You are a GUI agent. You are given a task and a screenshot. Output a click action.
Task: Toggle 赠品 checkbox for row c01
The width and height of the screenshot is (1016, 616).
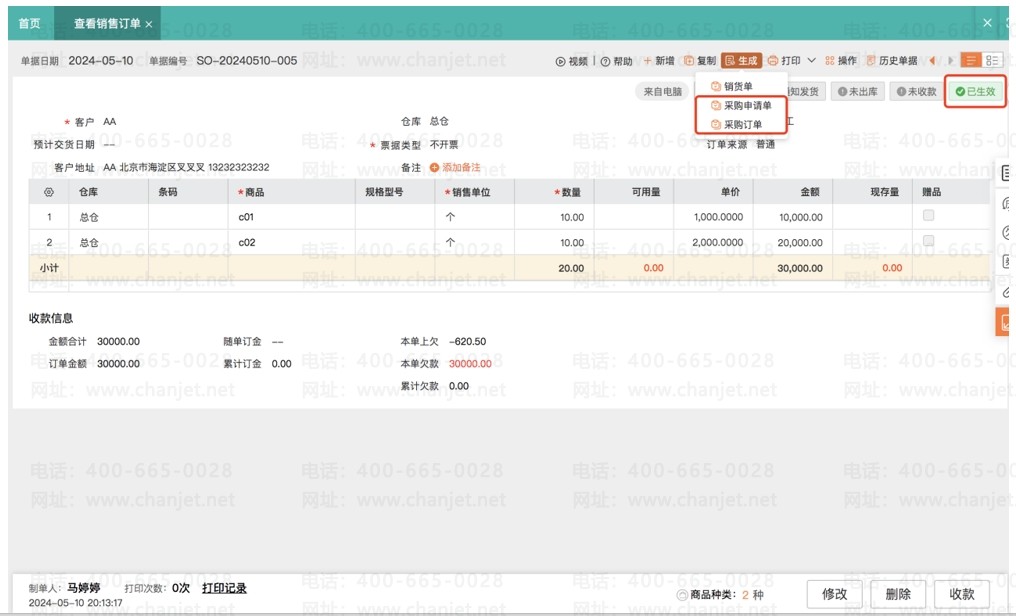tap(929, 216)
